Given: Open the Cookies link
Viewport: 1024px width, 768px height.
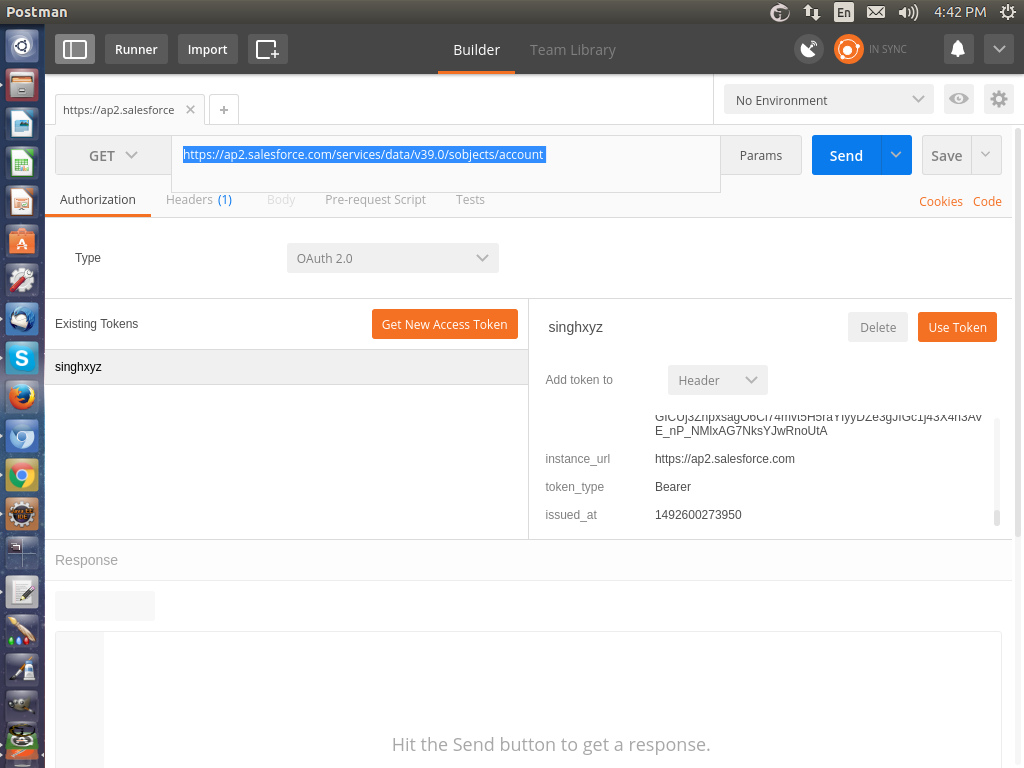Looking at the screenshot, I should [940, 202].
